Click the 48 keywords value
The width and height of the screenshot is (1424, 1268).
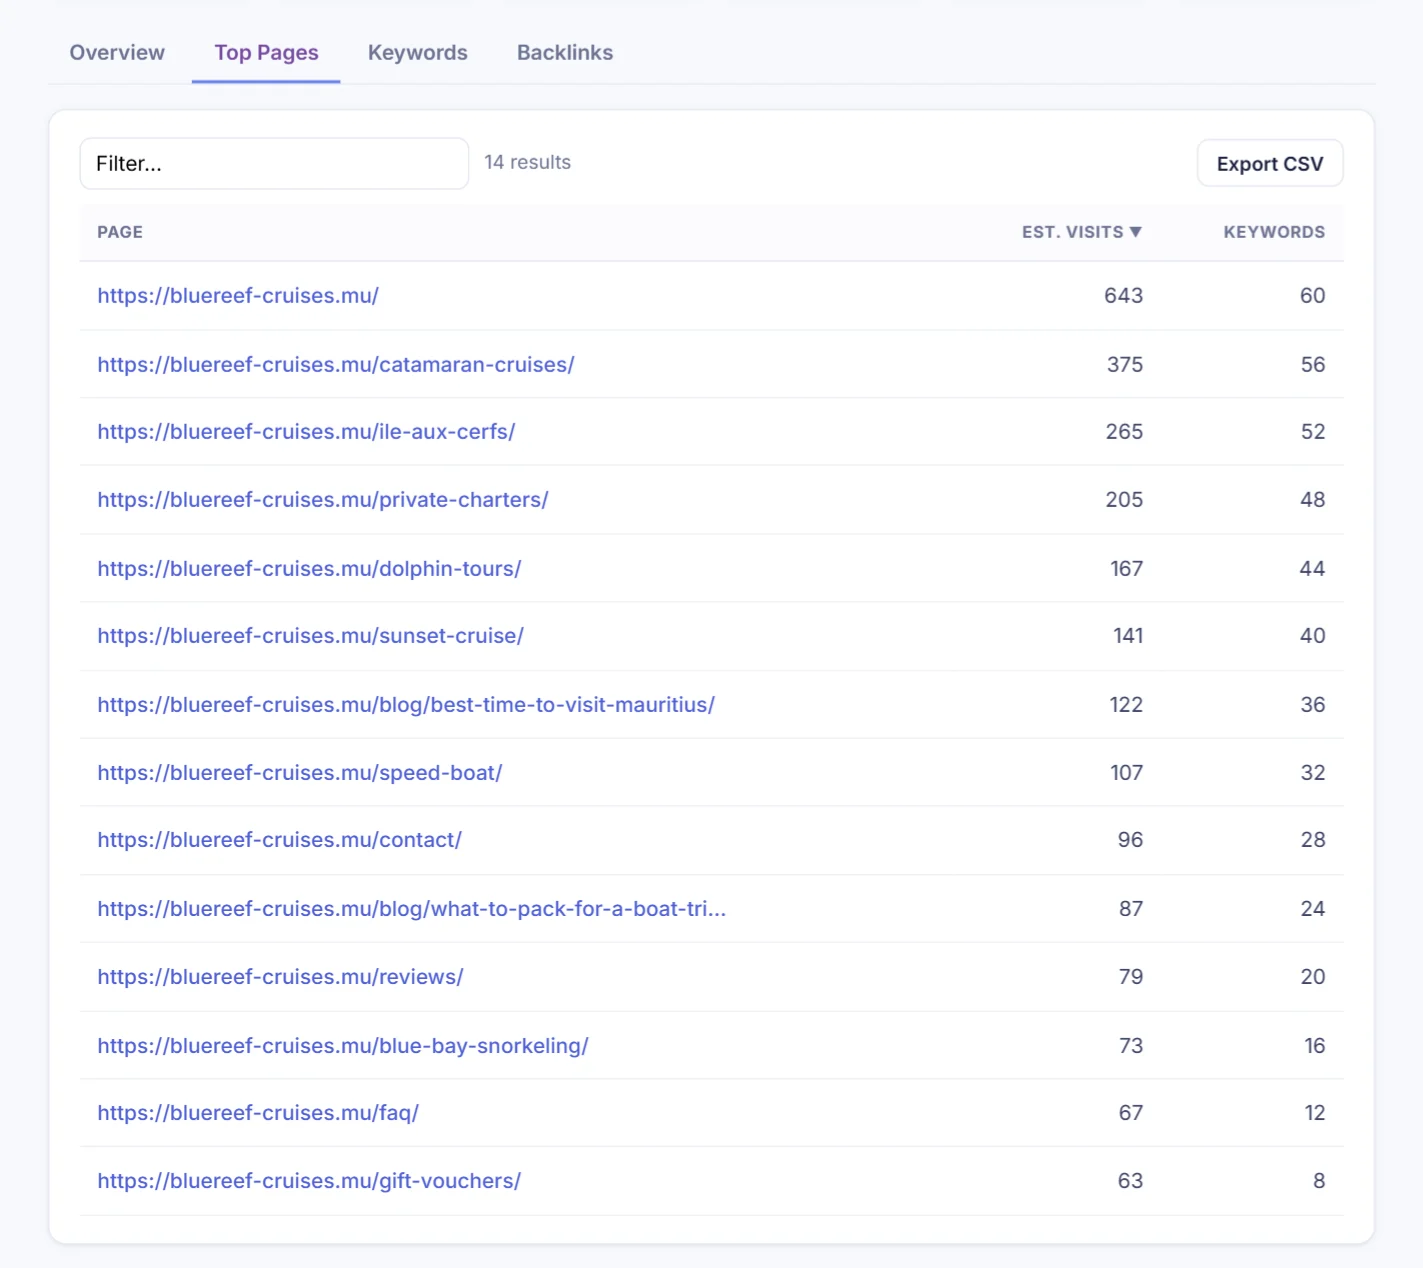1312,500
